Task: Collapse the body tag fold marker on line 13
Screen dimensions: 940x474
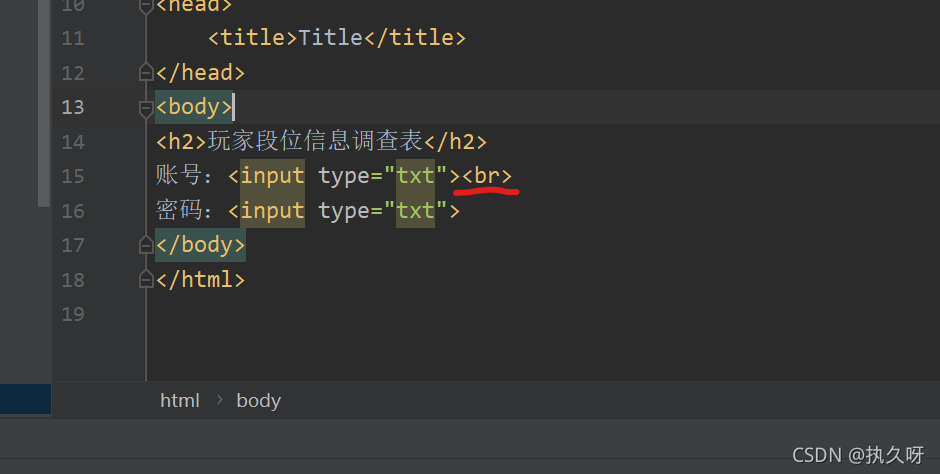Action: [146, 107]
